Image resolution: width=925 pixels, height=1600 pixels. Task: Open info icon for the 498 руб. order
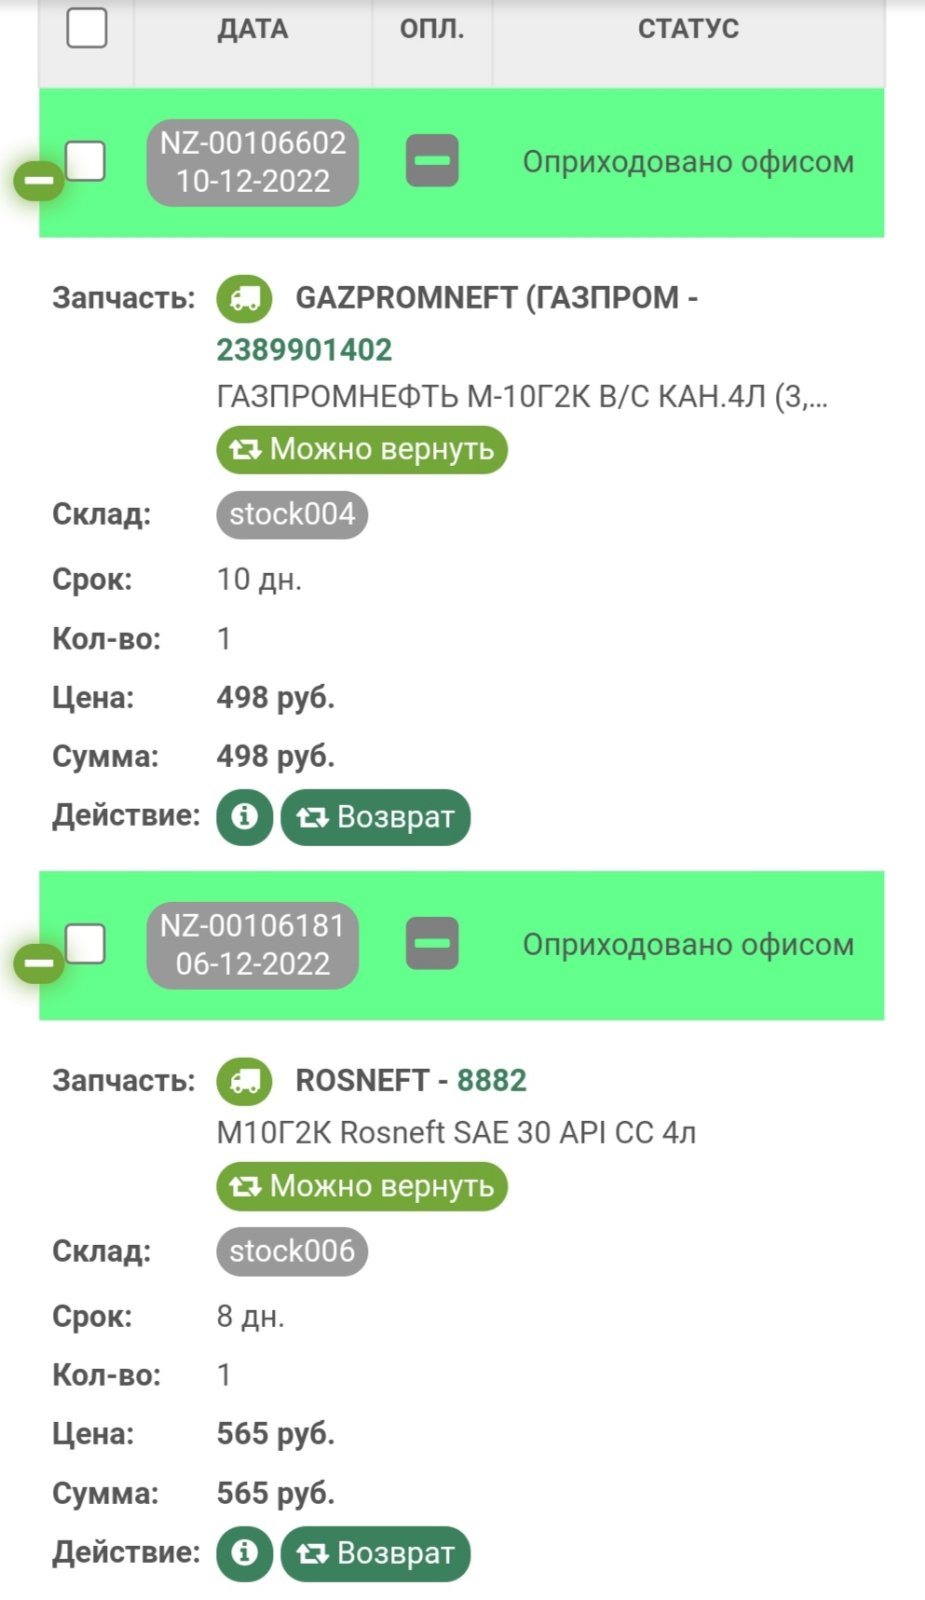[244, 817]
